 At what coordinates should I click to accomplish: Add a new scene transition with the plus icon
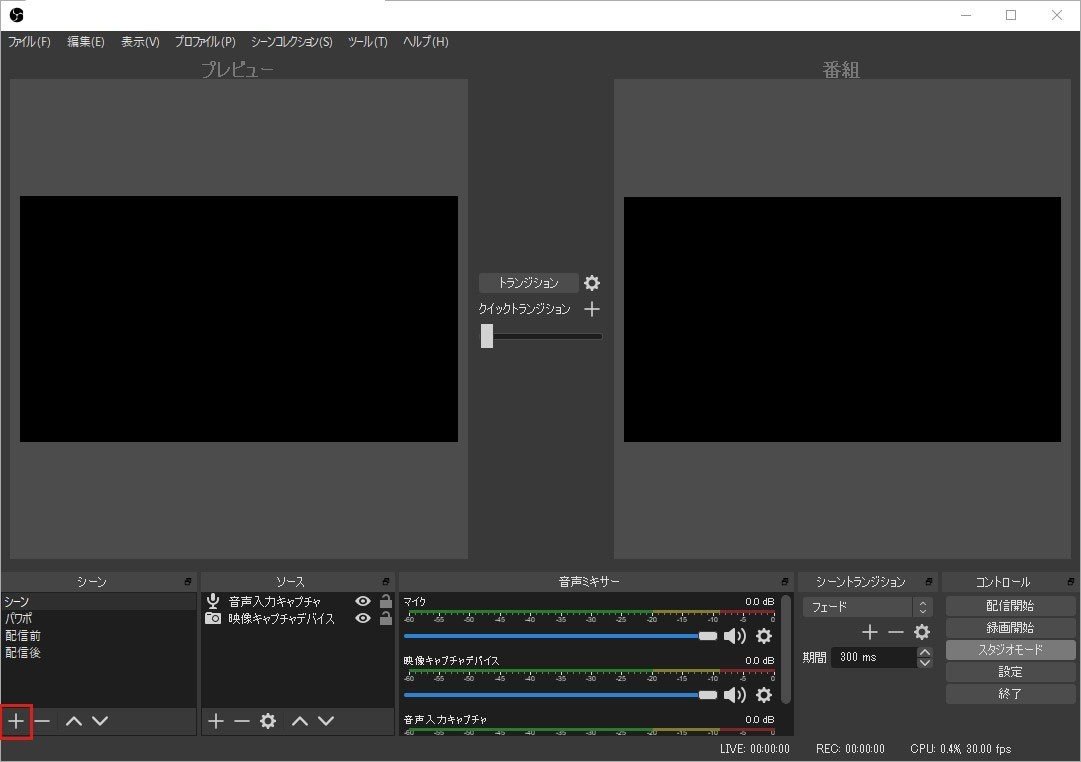870,632
